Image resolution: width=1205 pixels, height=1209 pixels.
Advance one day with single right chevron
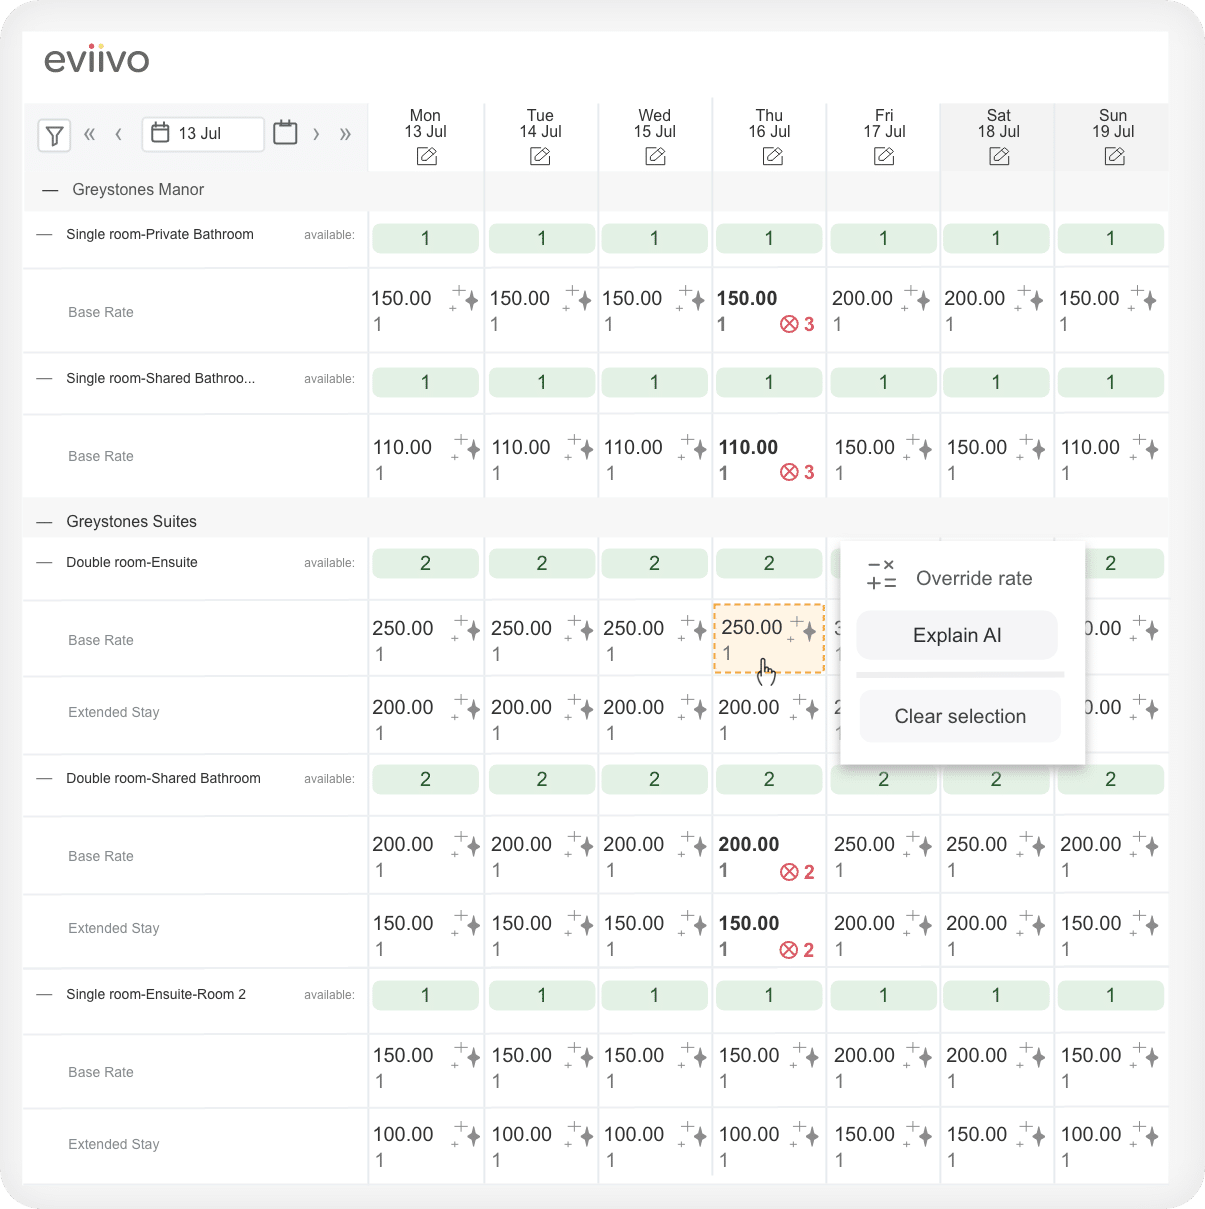(x=316, y=134)
